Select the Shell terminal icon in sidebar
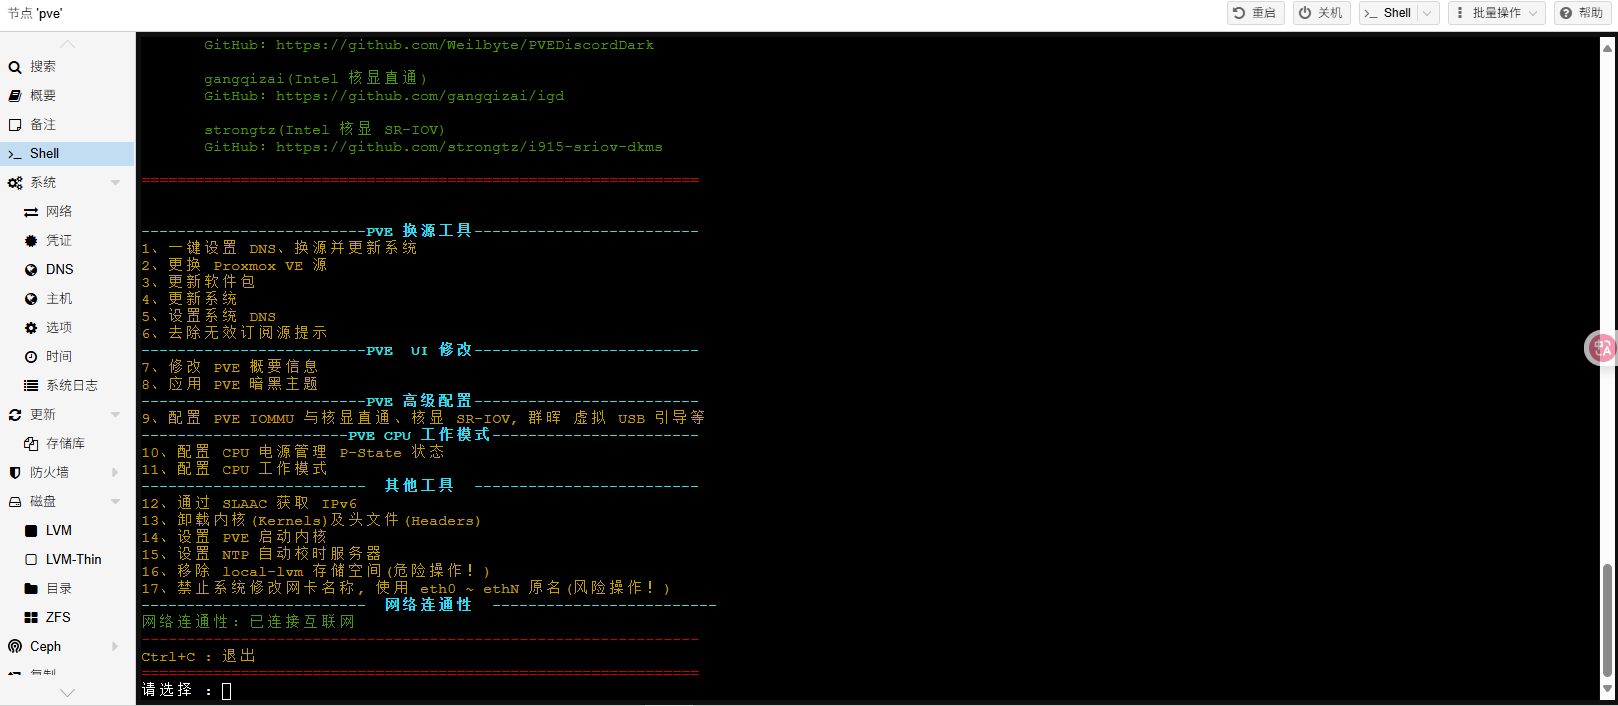The width and height of the screenshot is (1618, 706). click(x=15, y=154)
